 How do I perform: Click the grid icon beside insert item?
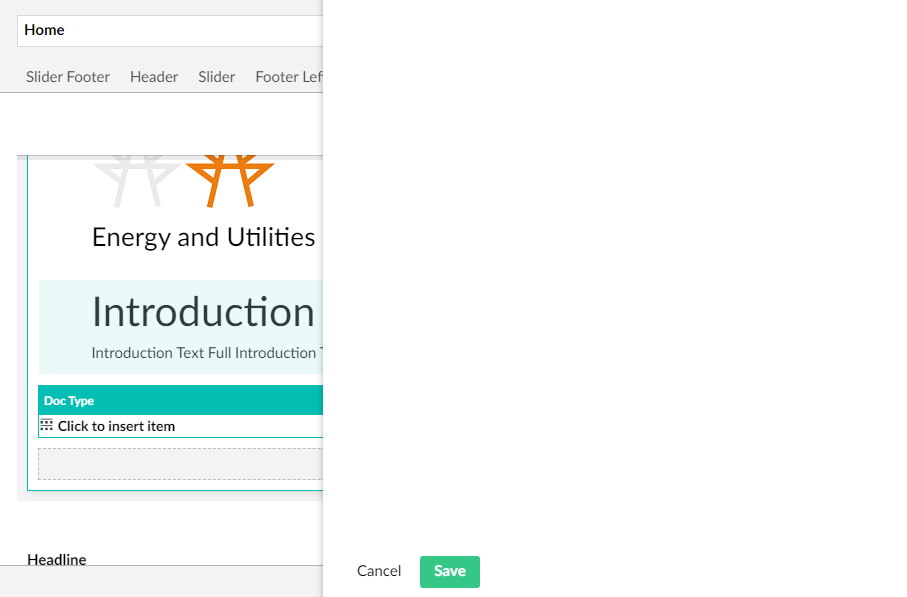[x=46, y=426]
